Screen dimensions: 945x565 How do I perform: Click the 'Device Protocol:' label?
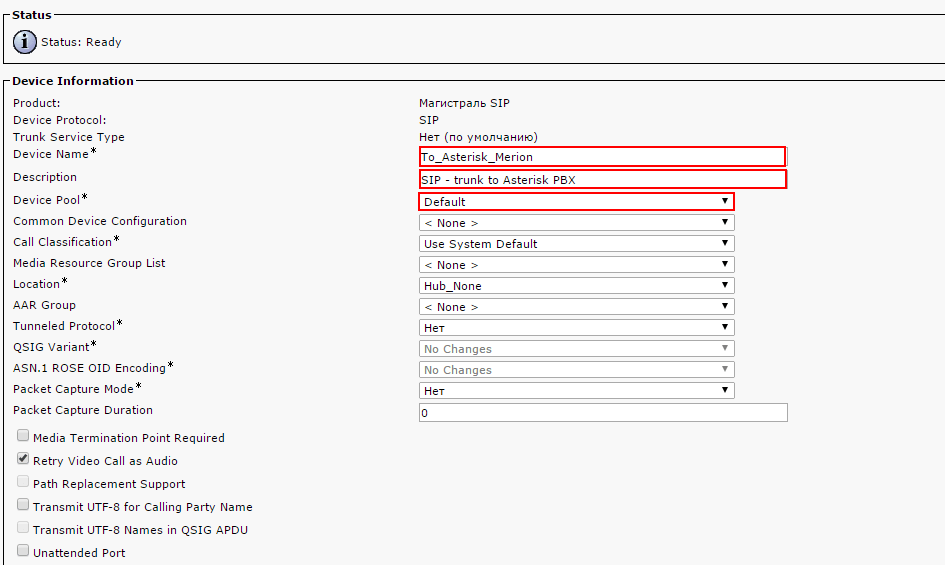point(60,120)
